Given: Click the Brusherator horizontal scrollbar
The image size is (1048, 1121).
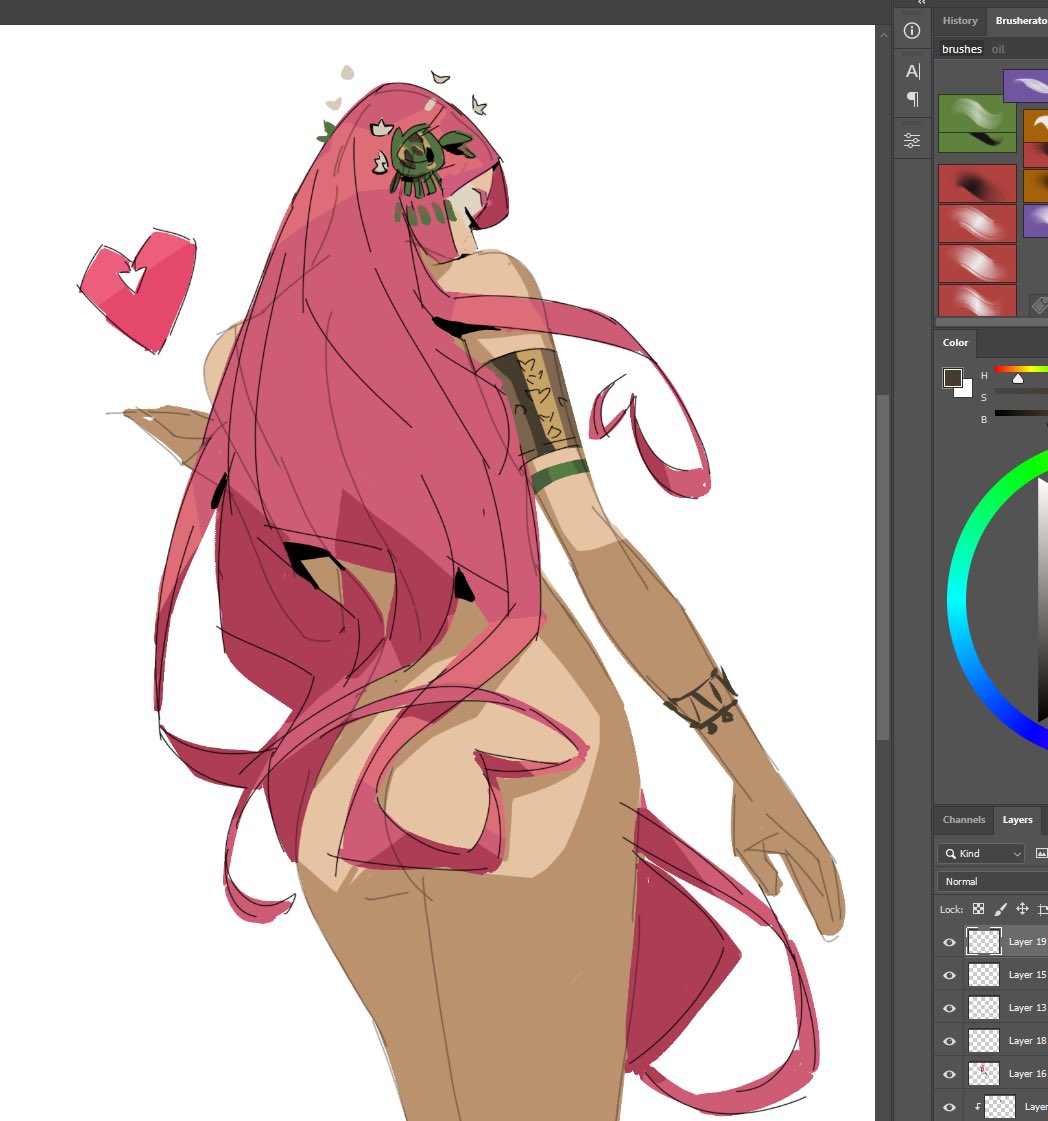Looking at the screenshot, I should [x=992, y=322].
